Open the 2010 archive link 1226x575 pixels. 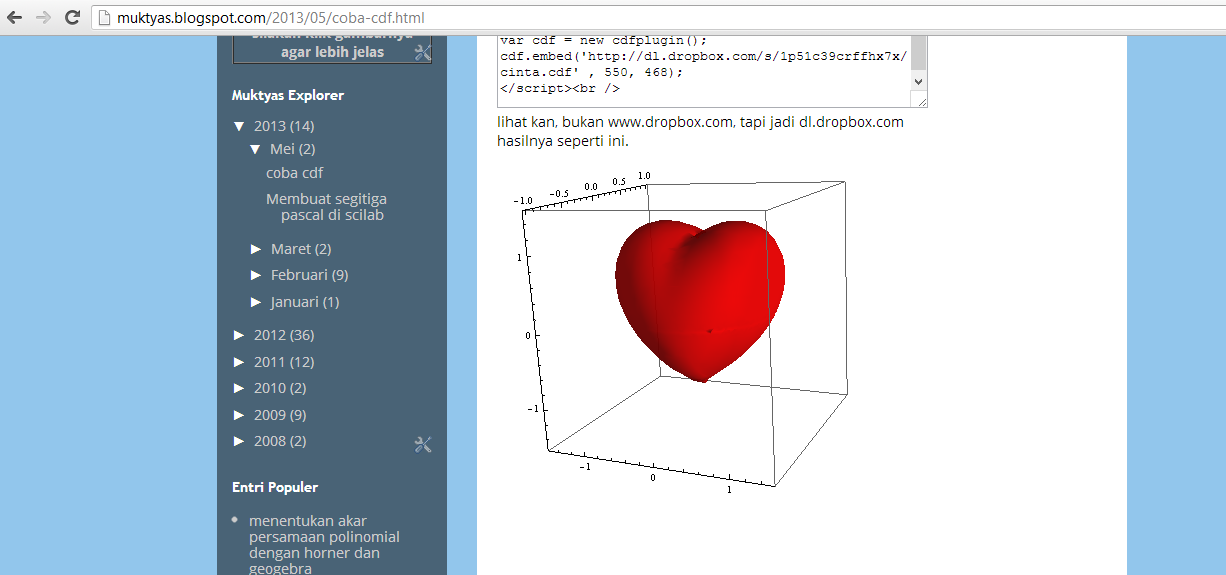[x=270, y=388]
